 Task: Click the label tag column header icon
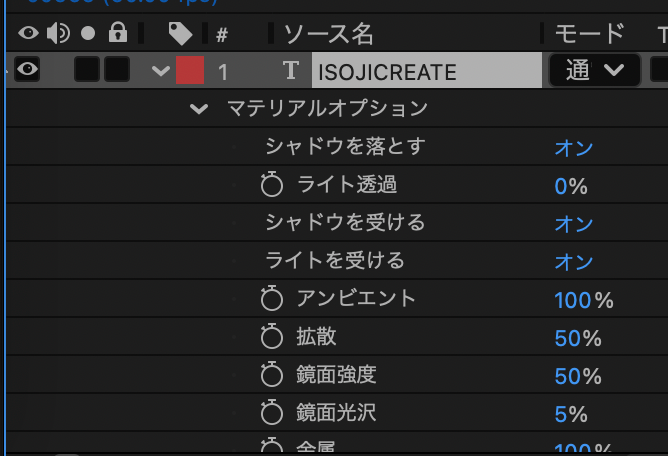click(180, 35)
